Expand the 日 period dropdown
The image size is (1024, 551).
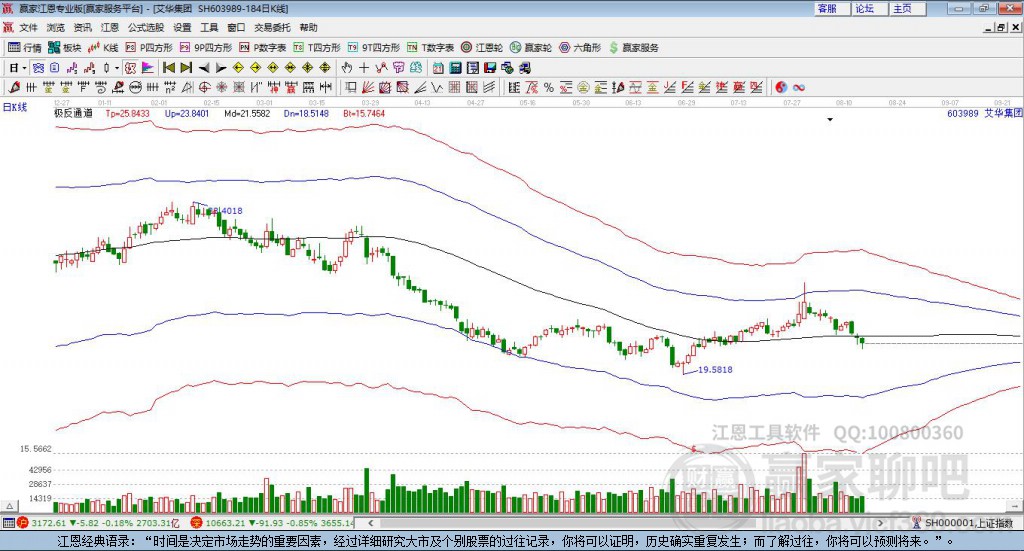24,68
